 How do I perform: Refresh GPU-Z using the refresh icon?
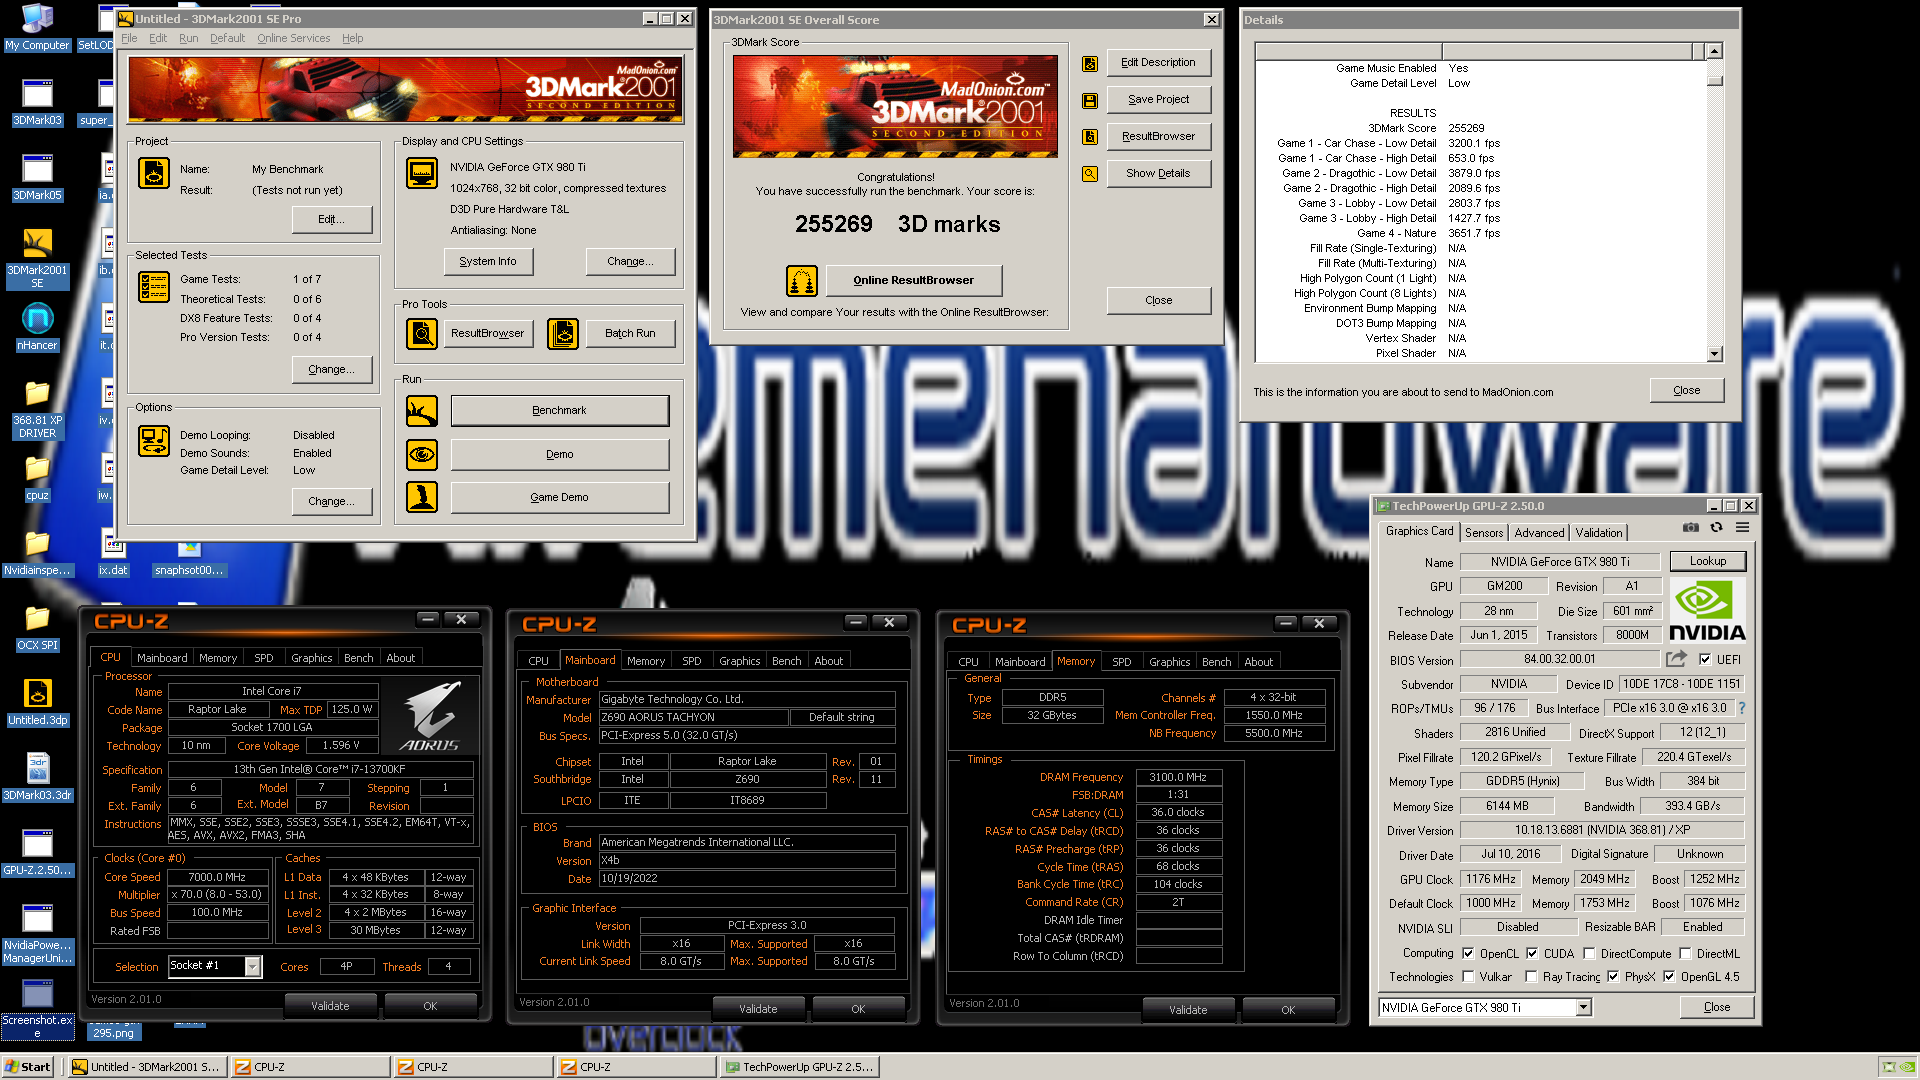coord(1716,527)
